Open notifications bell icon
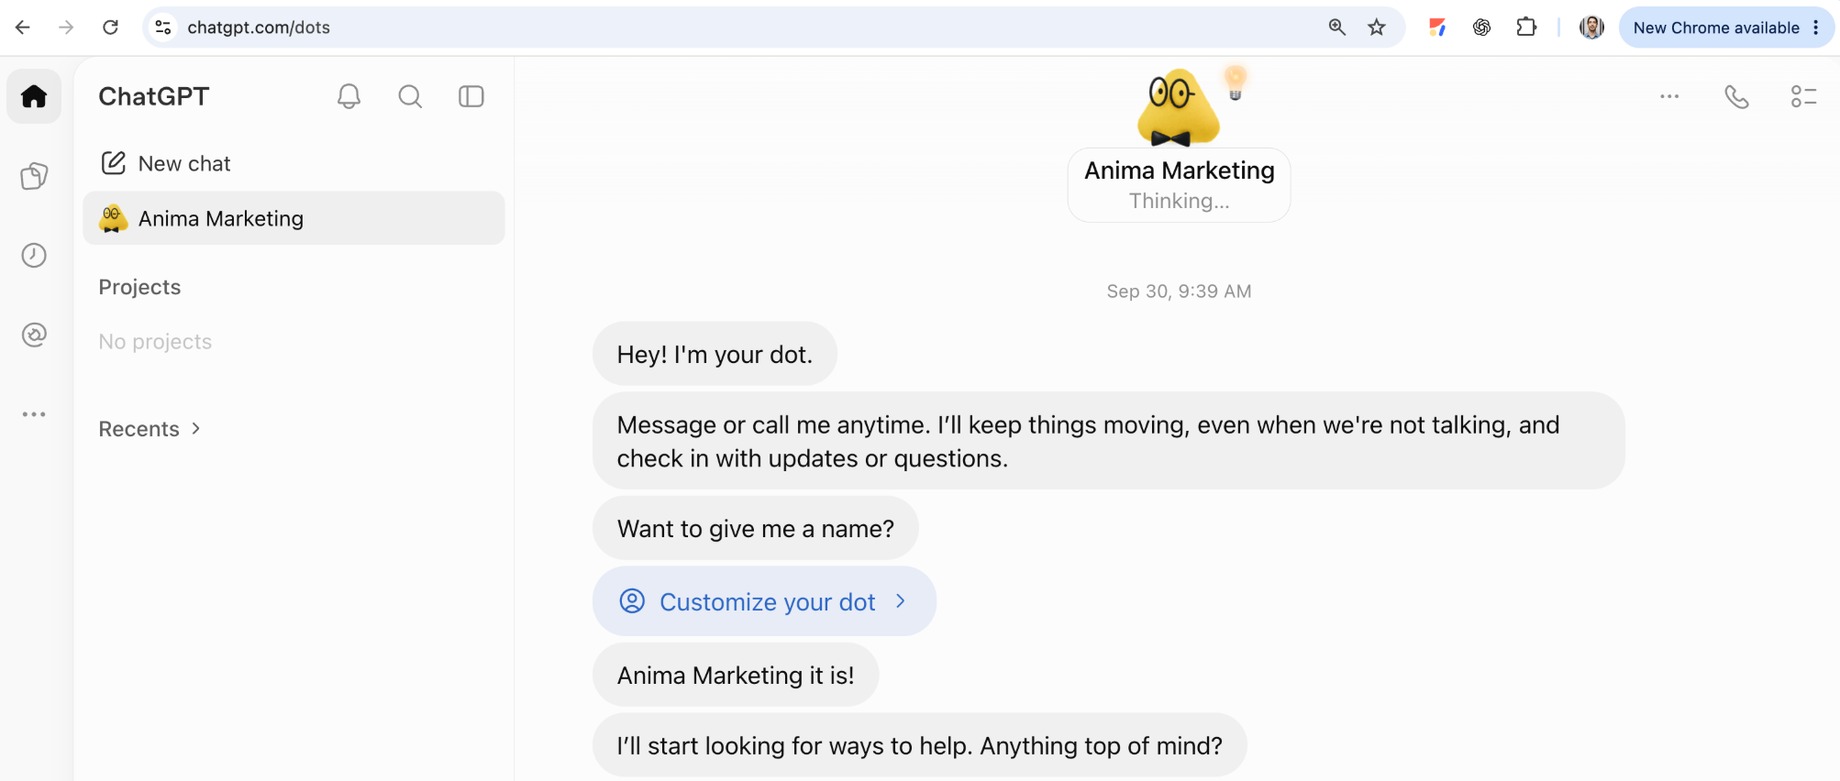 (x=349, y=96)
